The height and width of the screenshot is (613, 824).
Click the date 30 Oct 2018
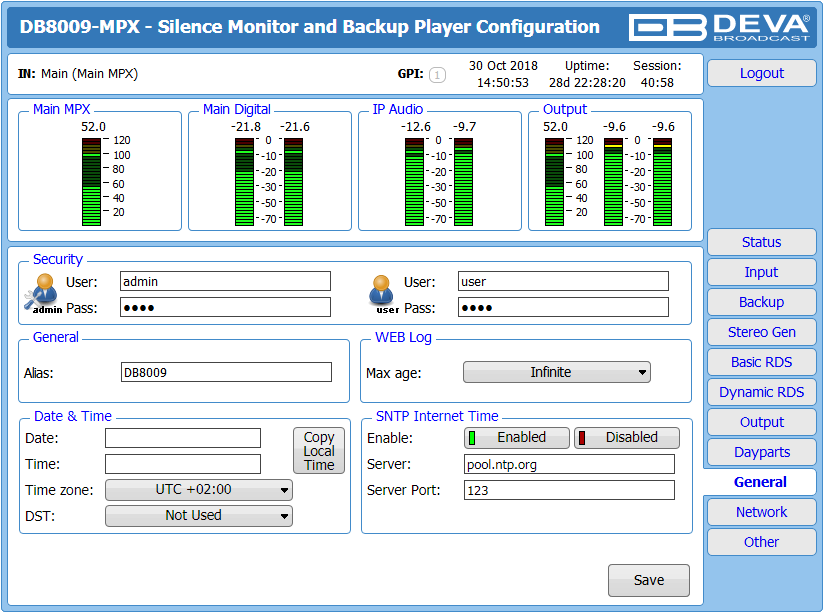[503, 66]
